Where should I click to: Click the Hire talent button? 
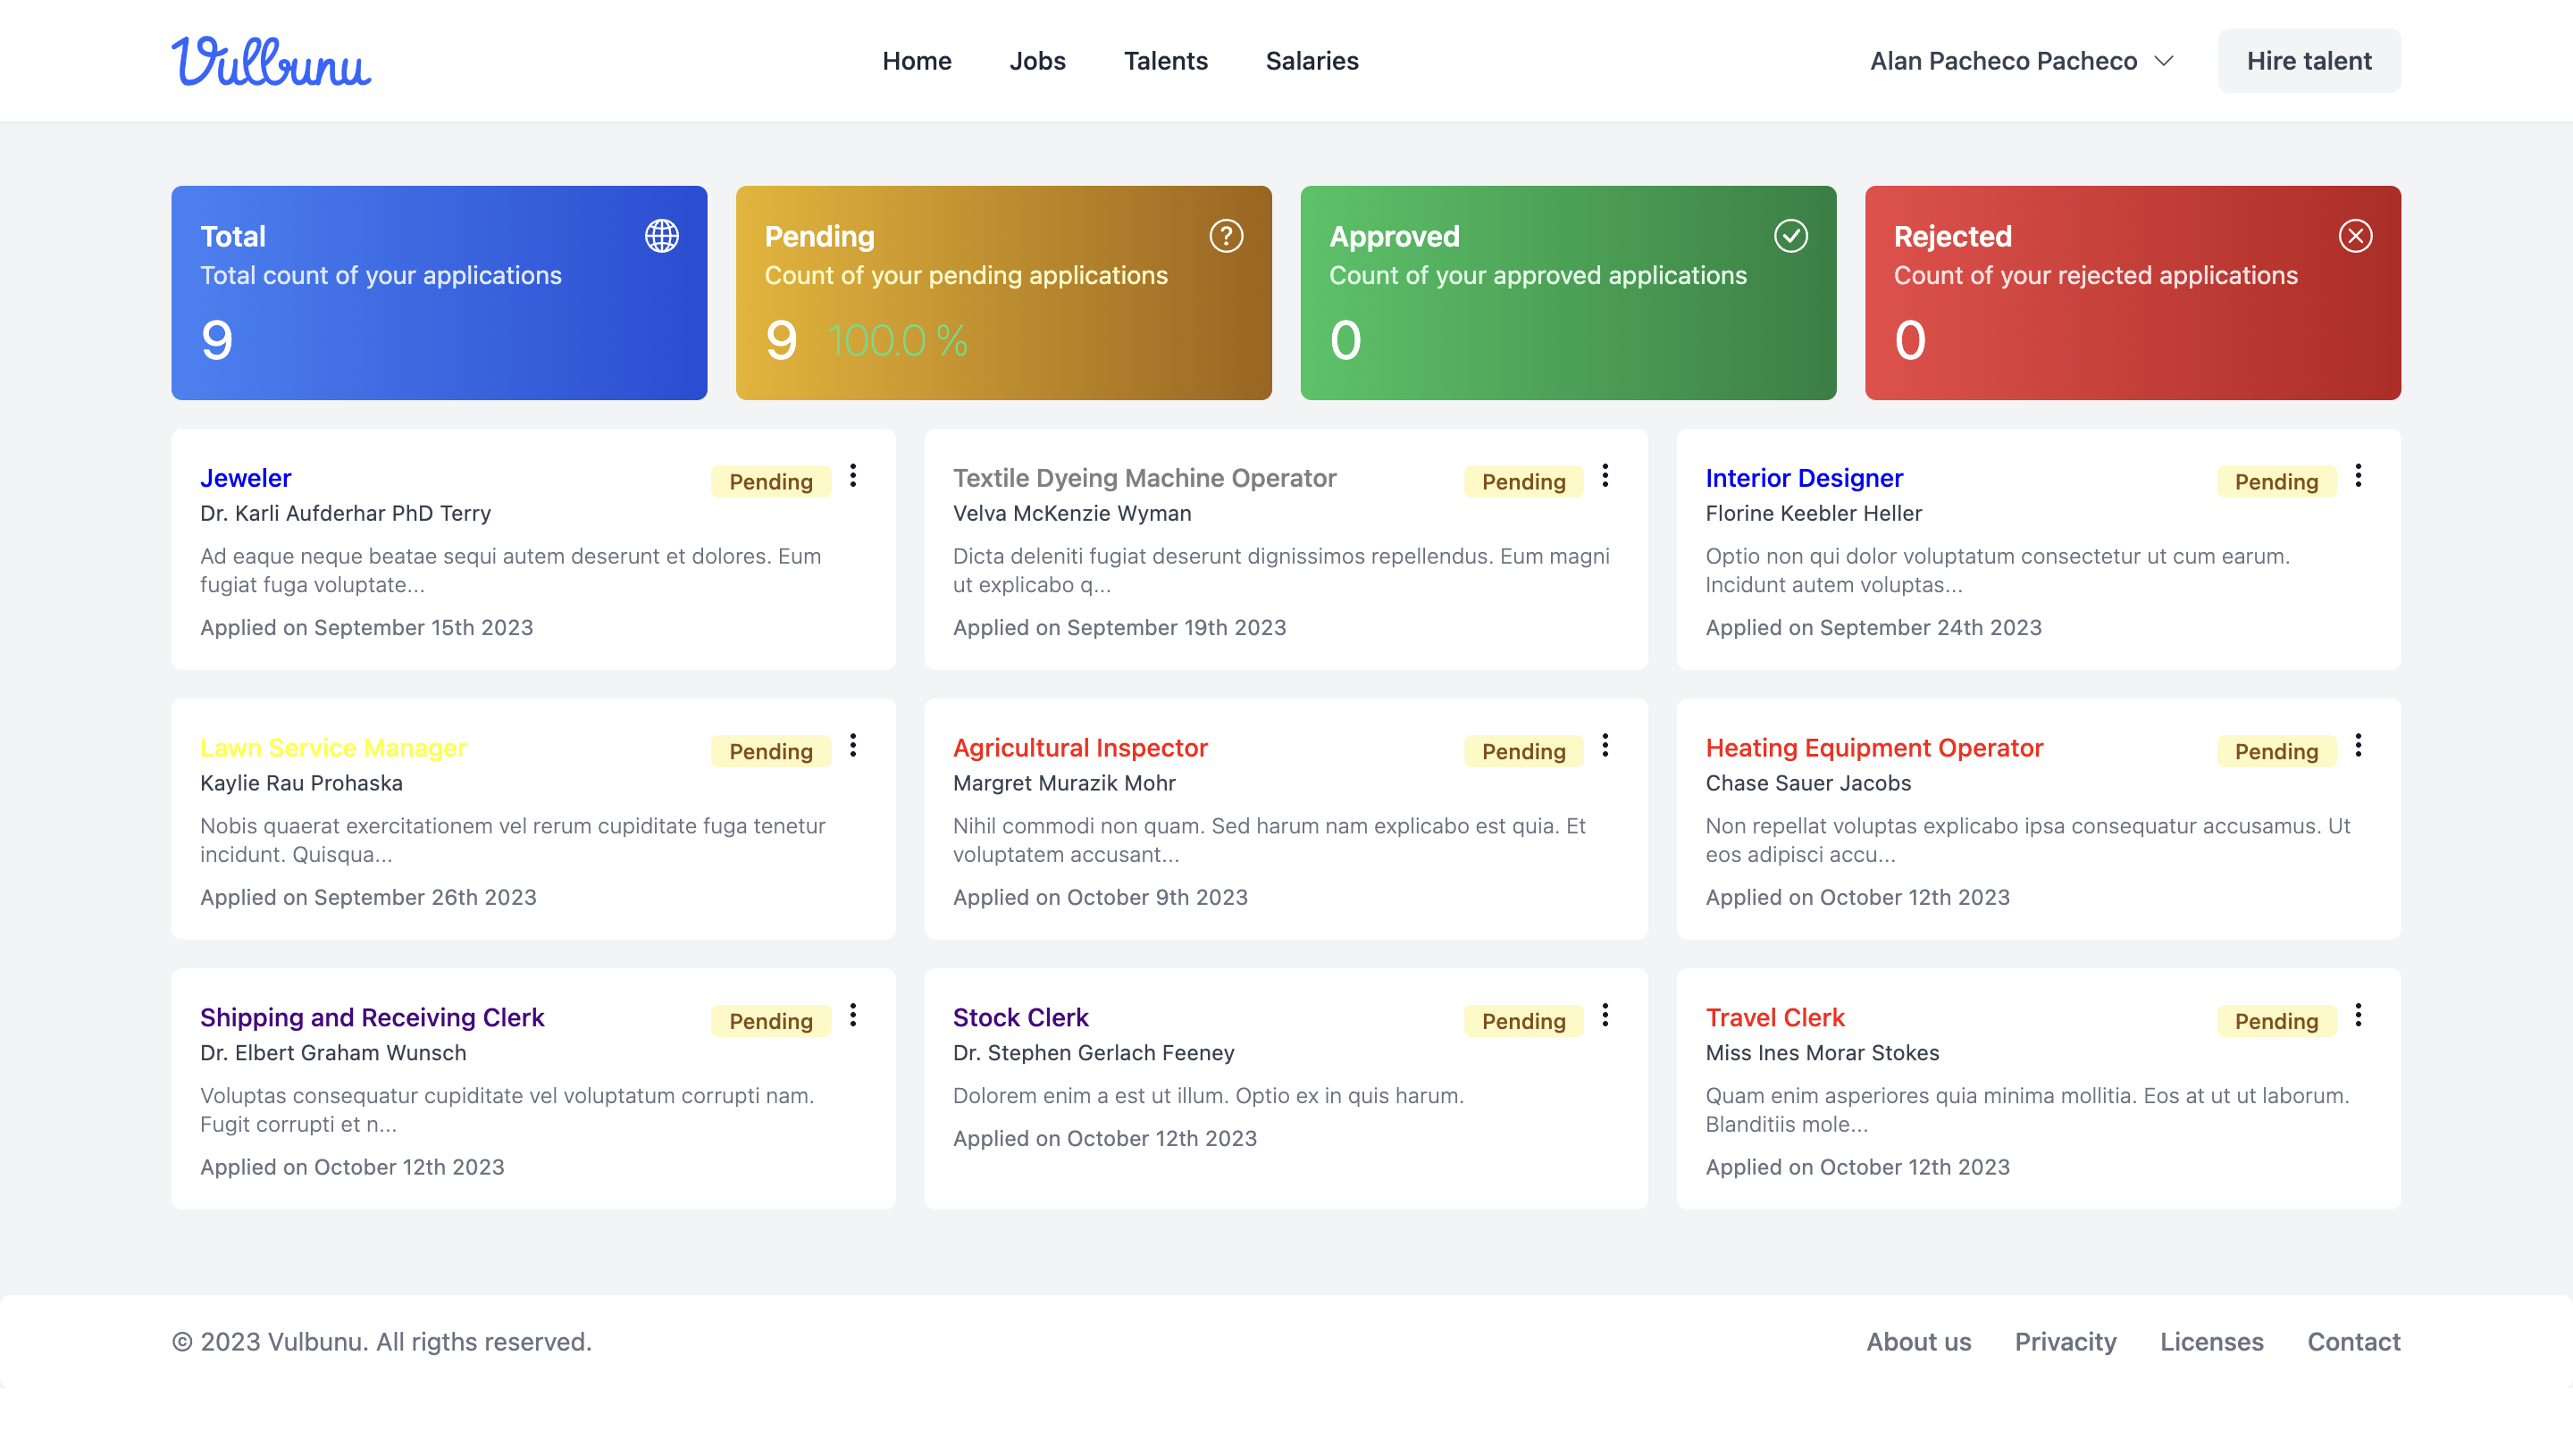(2309, 61)
